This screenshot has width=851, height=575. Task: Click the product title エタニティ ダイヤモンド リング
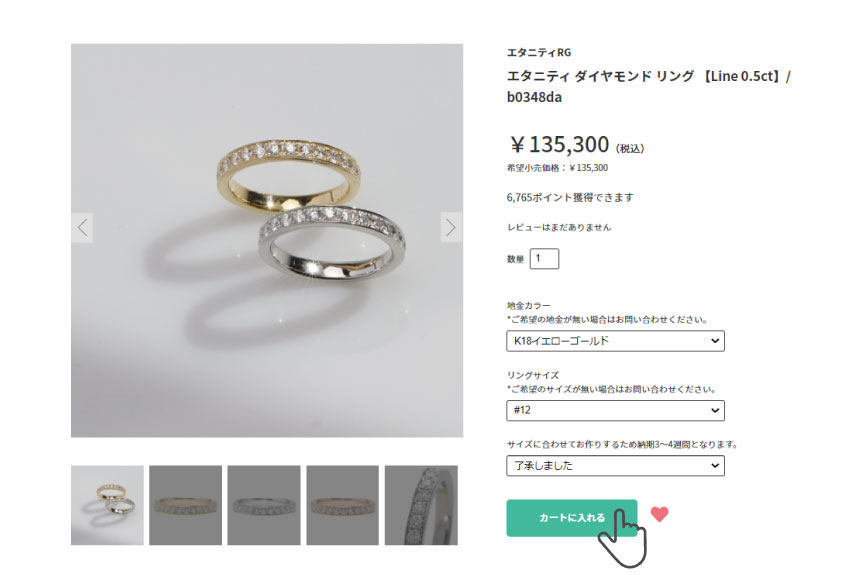click(x=600, y=77)
